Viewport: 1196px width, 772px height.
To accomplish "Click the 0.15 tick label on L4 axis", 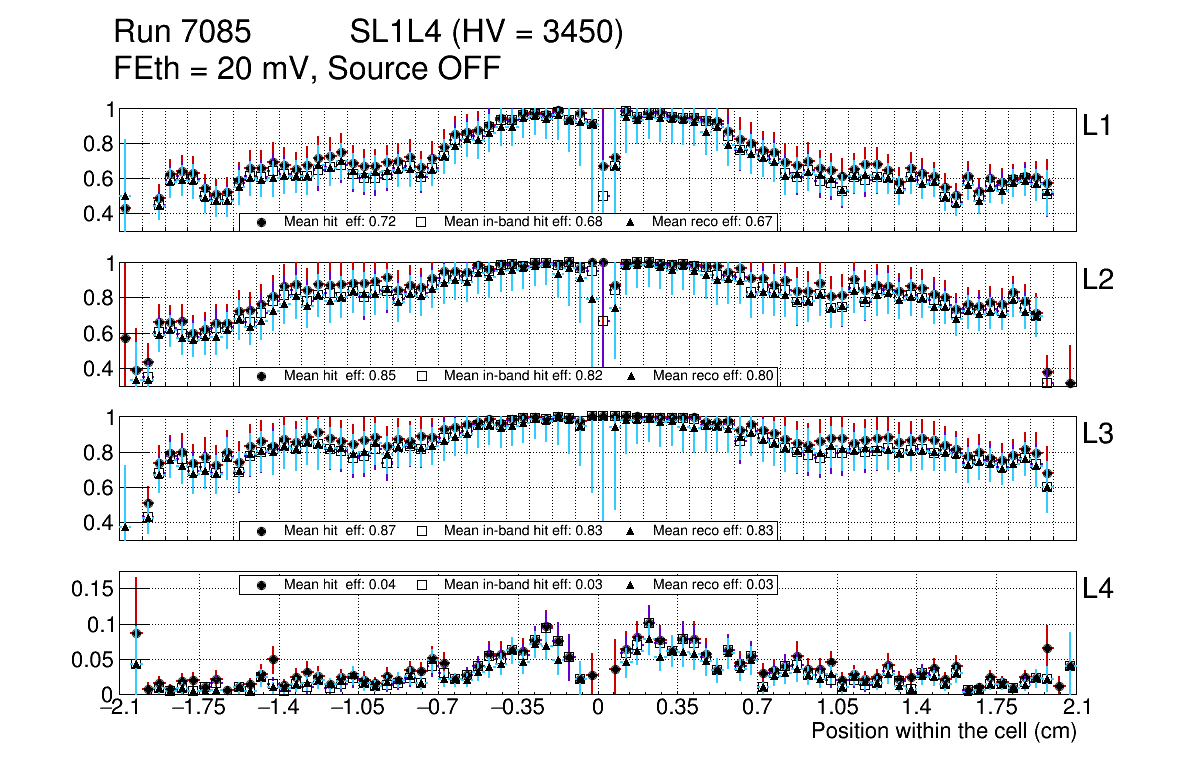I will click(x=91, y=589).
